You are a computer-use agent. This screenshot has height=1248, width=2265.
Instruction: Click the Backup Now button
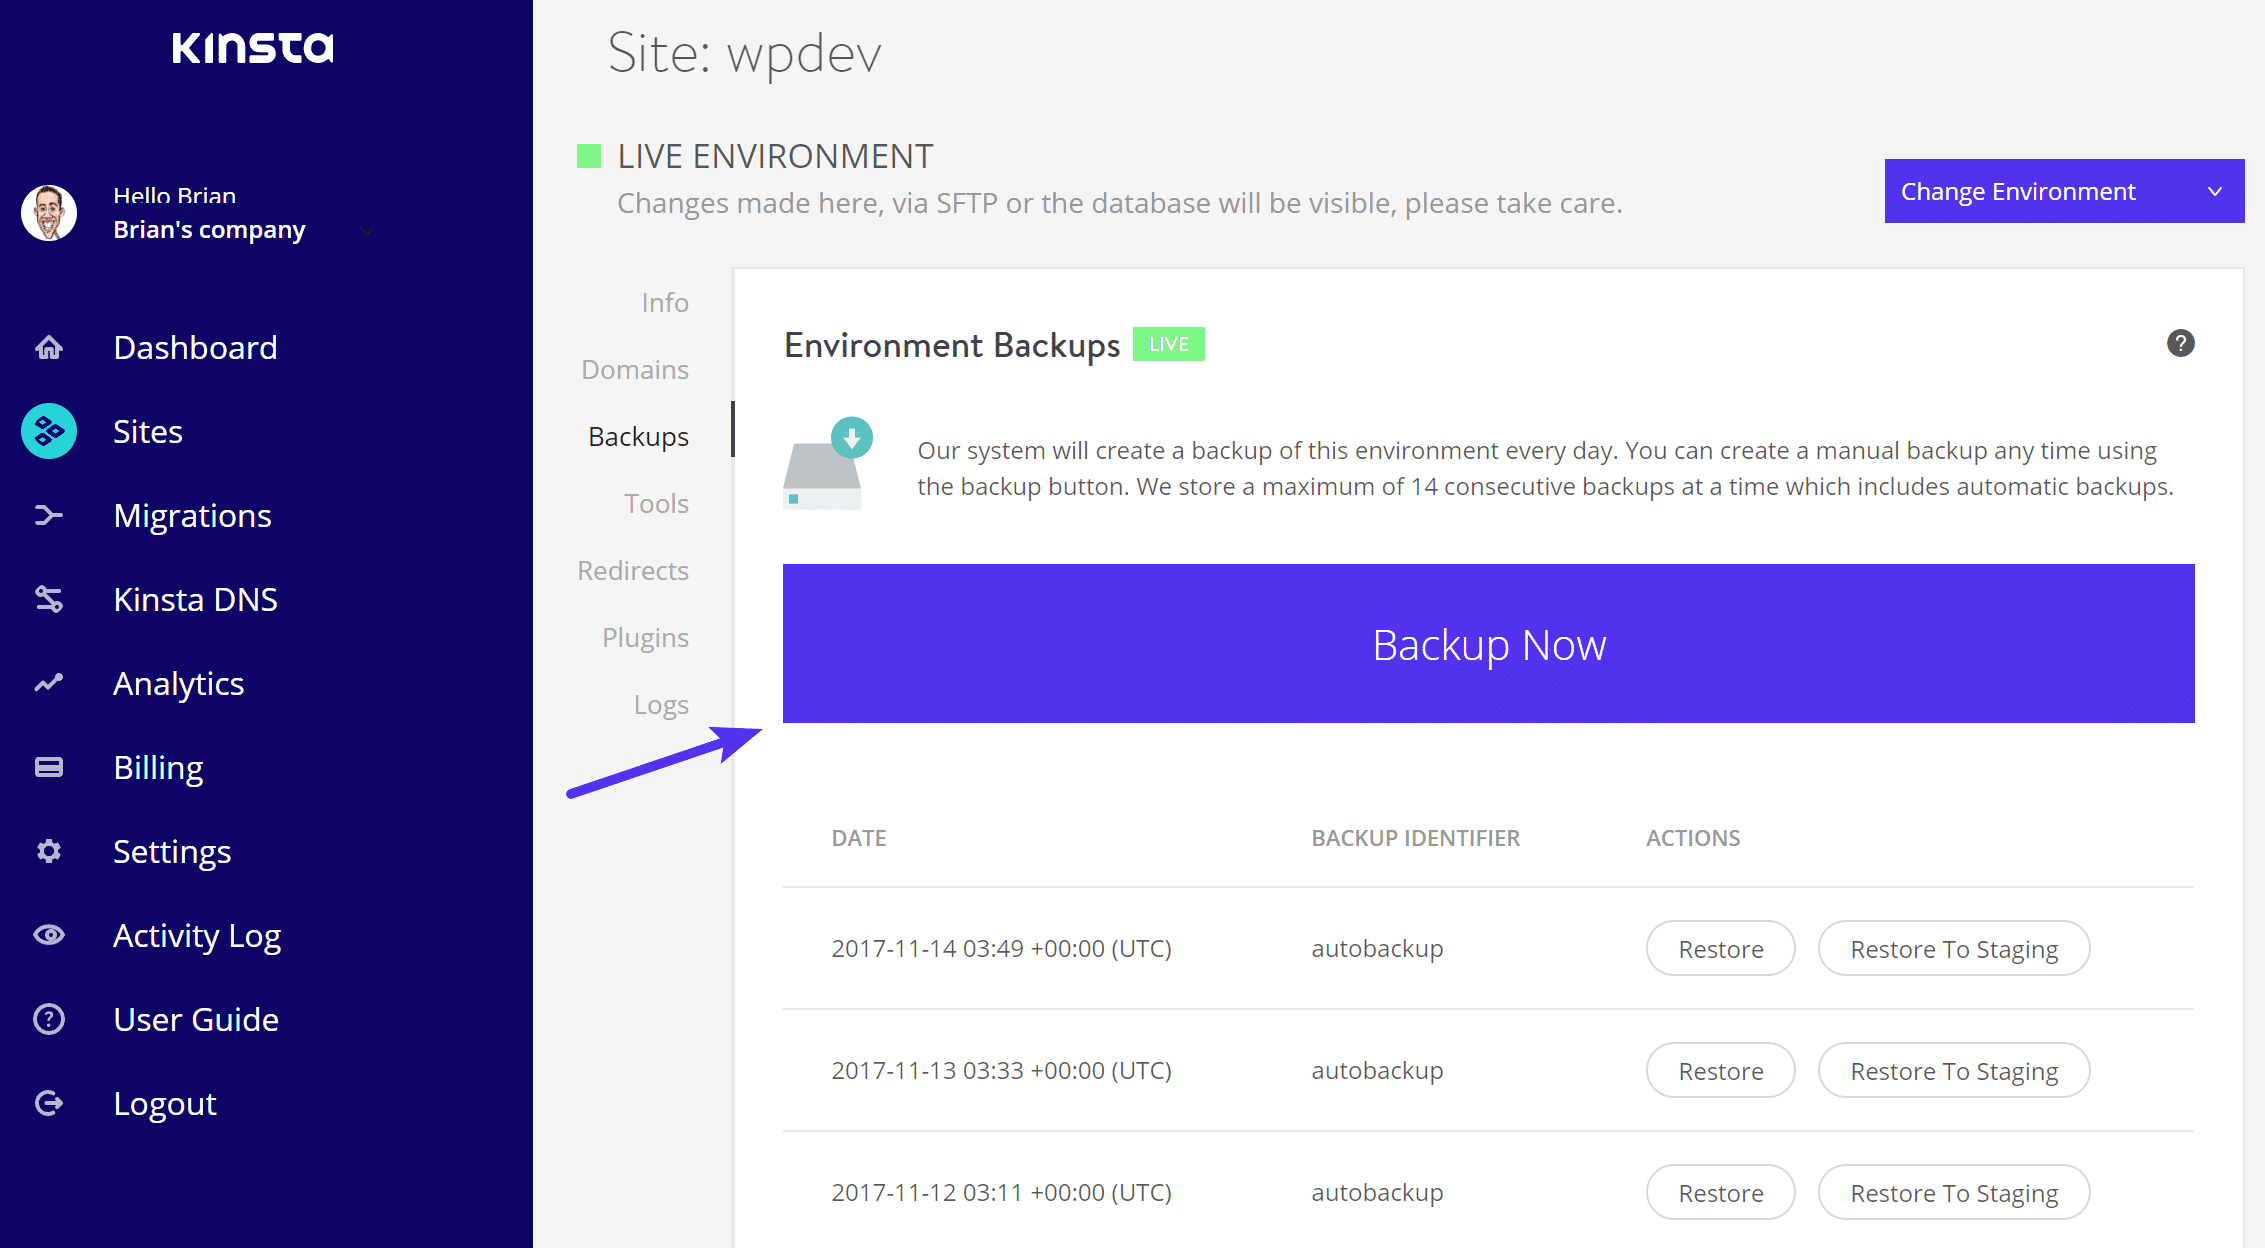[1488, 643]
